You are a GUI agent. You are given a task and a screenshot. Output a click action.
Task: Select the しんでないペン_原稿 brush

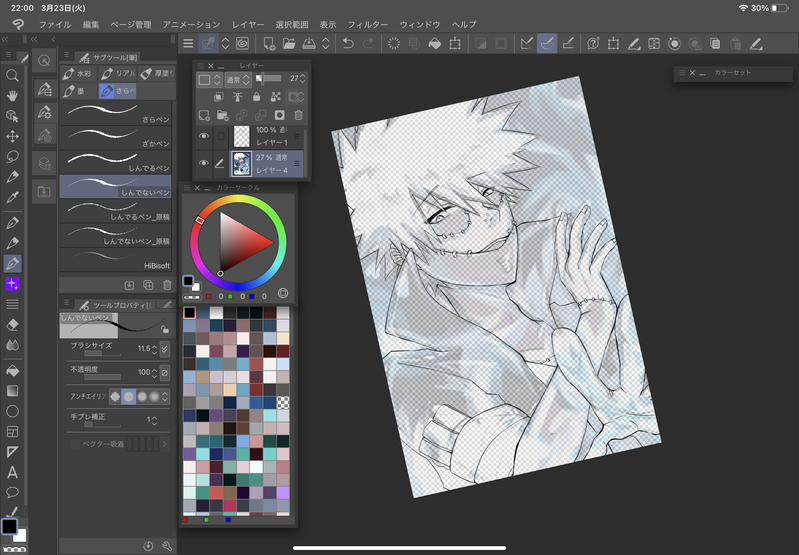[115, 235]
